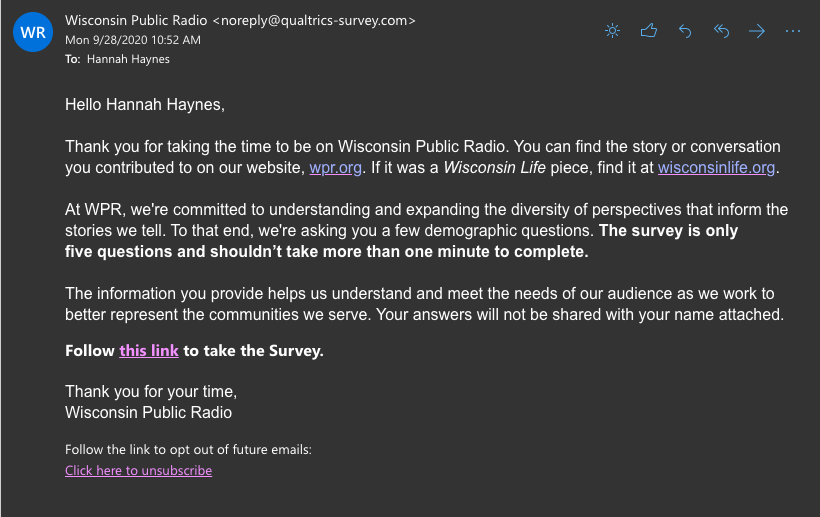Click the Reply All double-arrow icon

click(721, 31)
